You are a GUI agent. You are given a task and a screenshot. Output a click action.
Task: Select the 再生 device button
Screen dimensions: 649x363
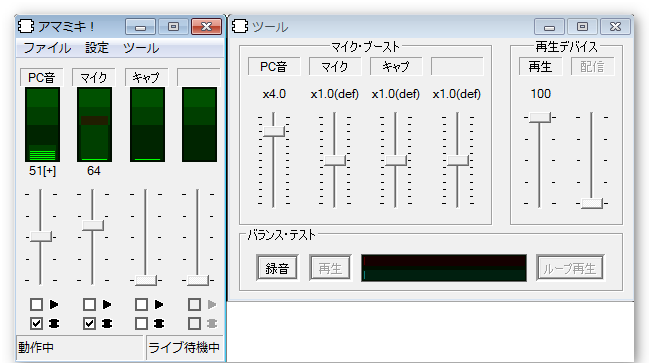[540, 66]
